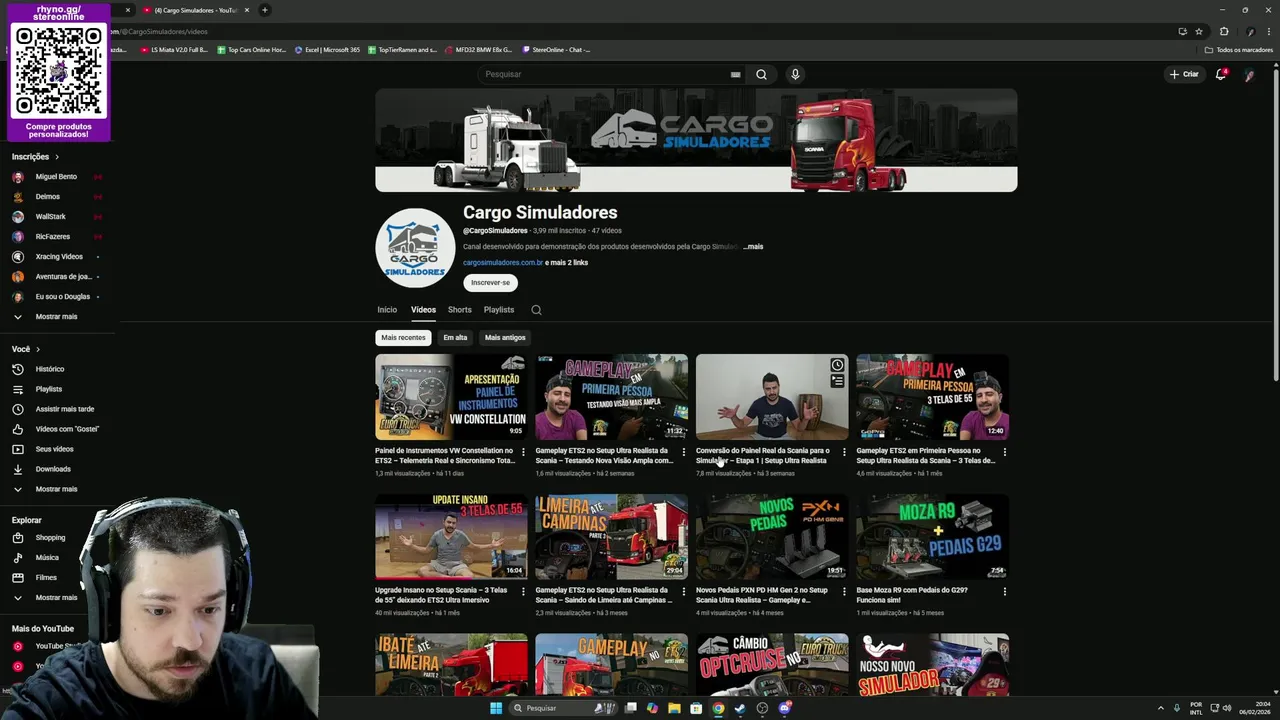Image resolution: width=1280 pixels, height=720 pixels.
Task: Open browser extensions puzzle icon
Action: pos(1224,31)
